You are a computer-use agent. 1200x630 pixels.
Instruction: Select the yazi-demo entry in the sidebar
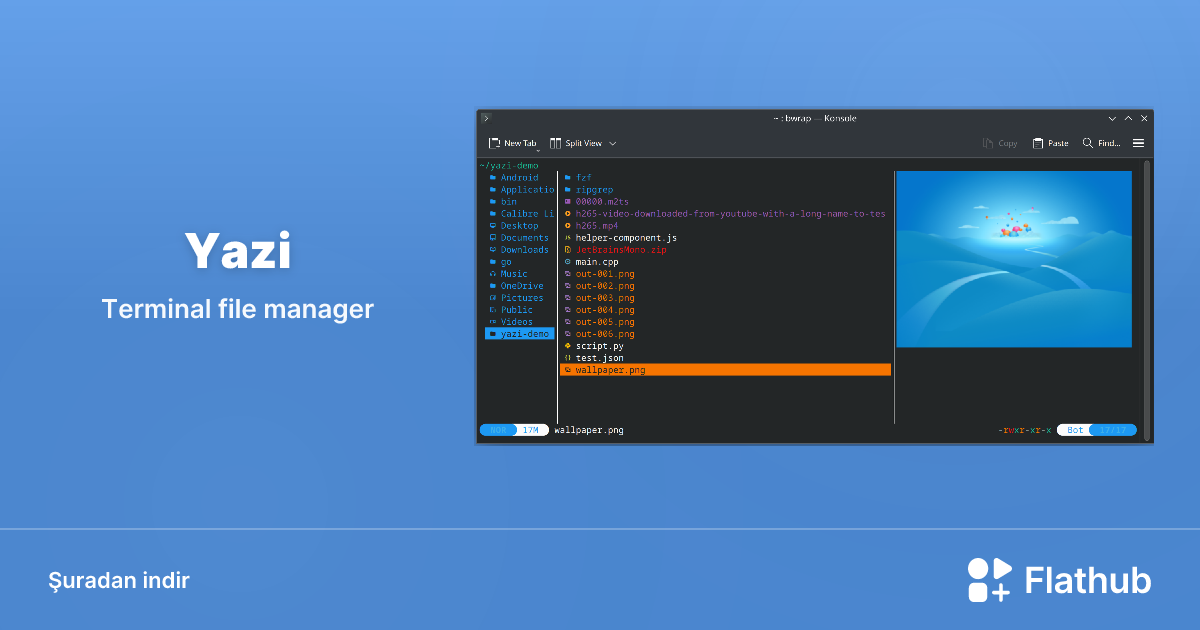(x=519, y=333)
